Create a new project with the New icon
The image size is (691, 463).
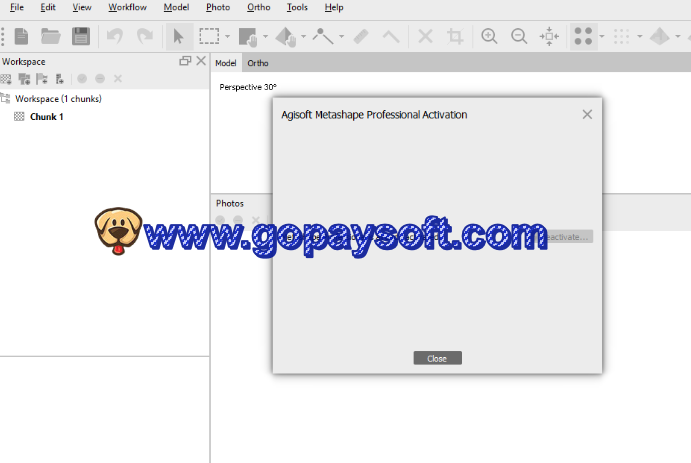(21, 36)
